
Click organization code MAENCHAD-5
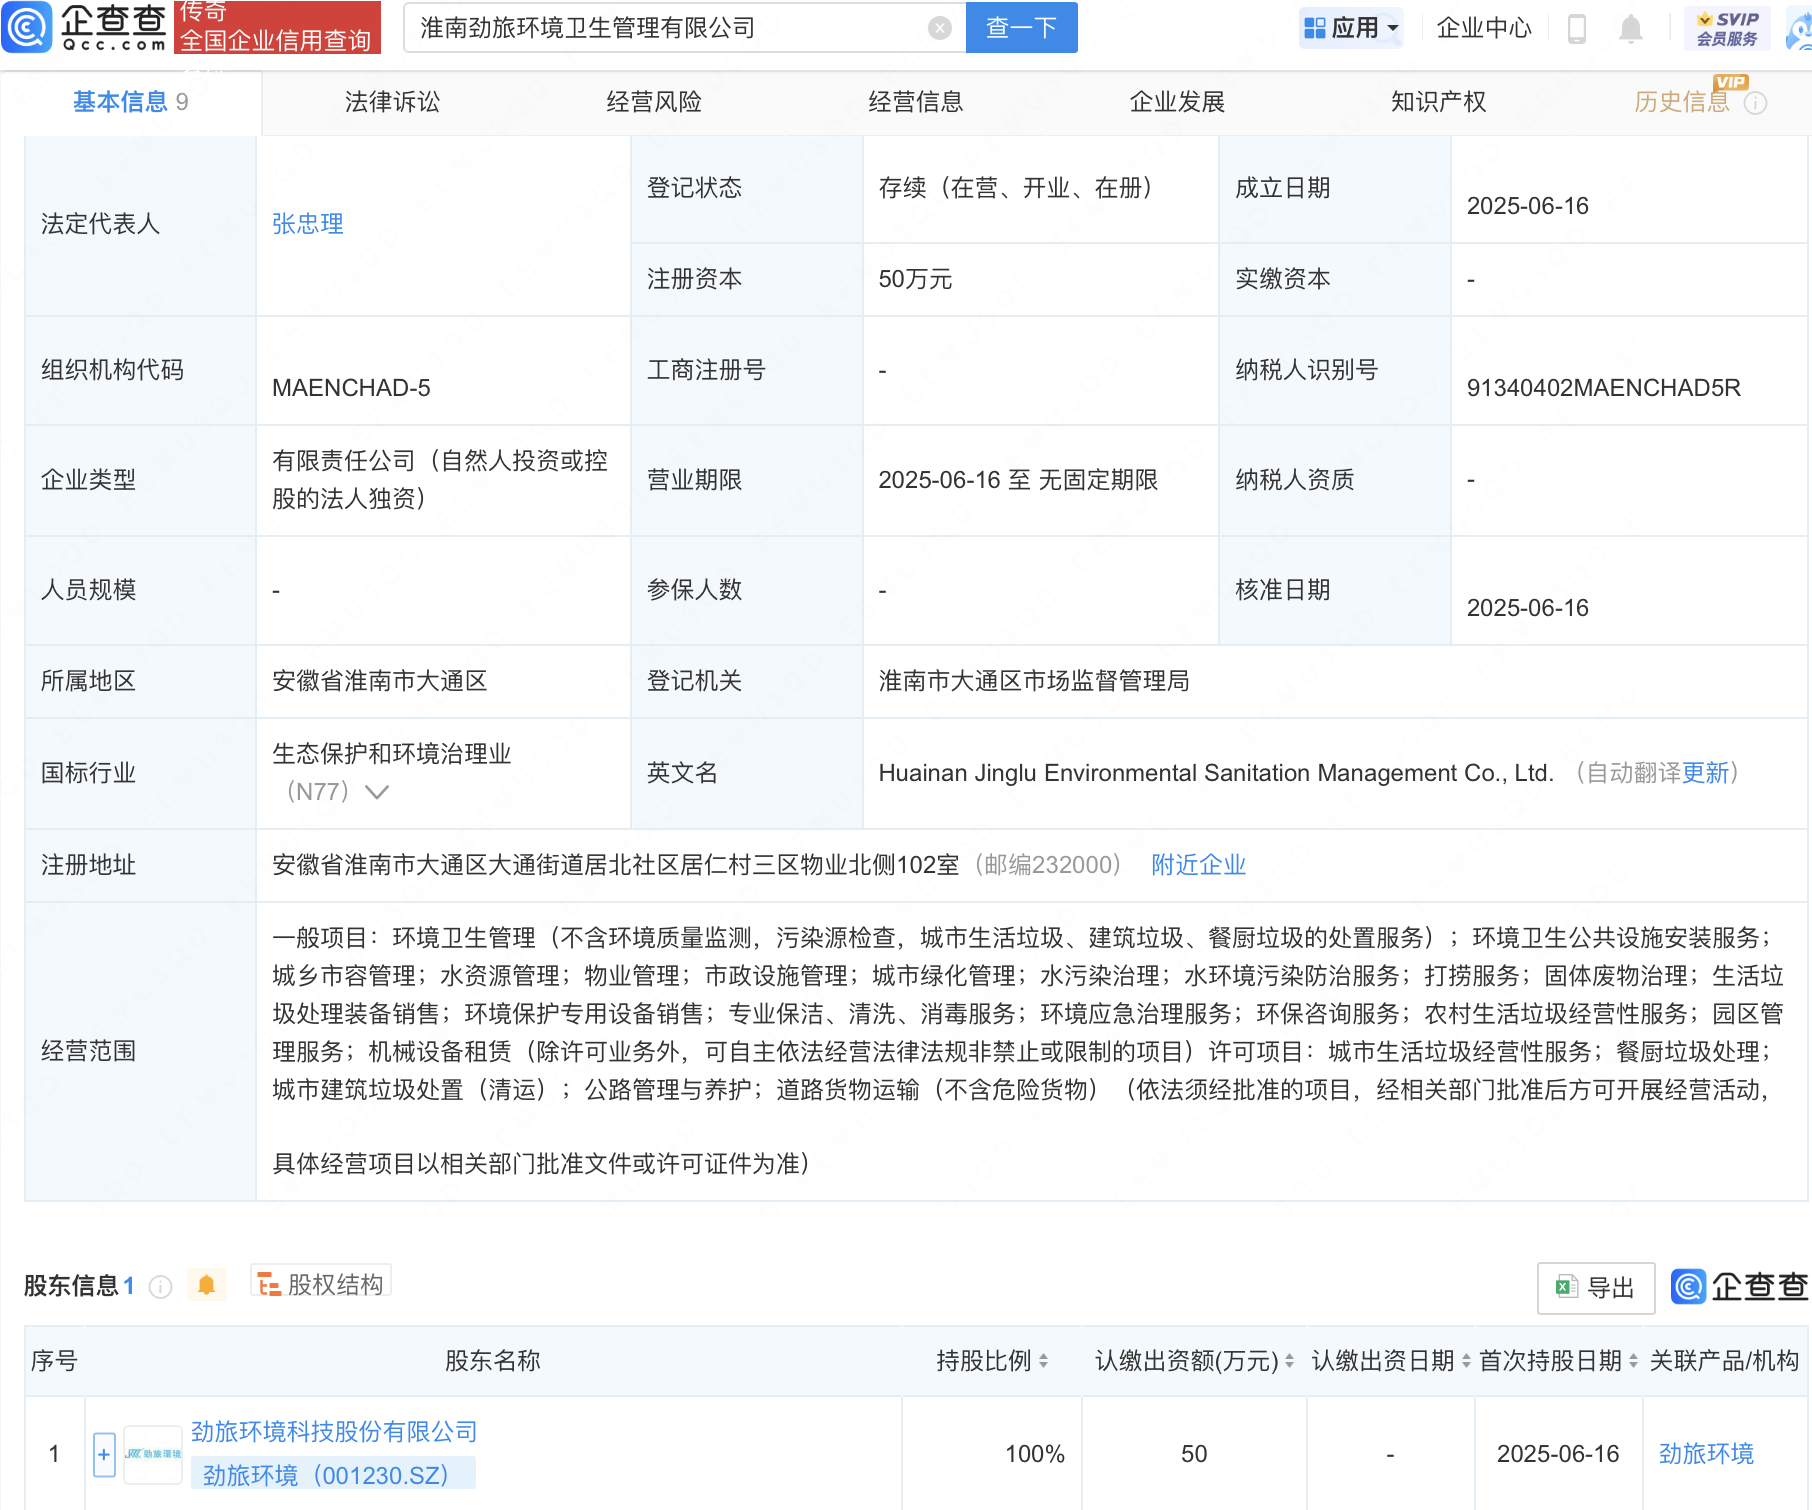click(x=351, y=388)
